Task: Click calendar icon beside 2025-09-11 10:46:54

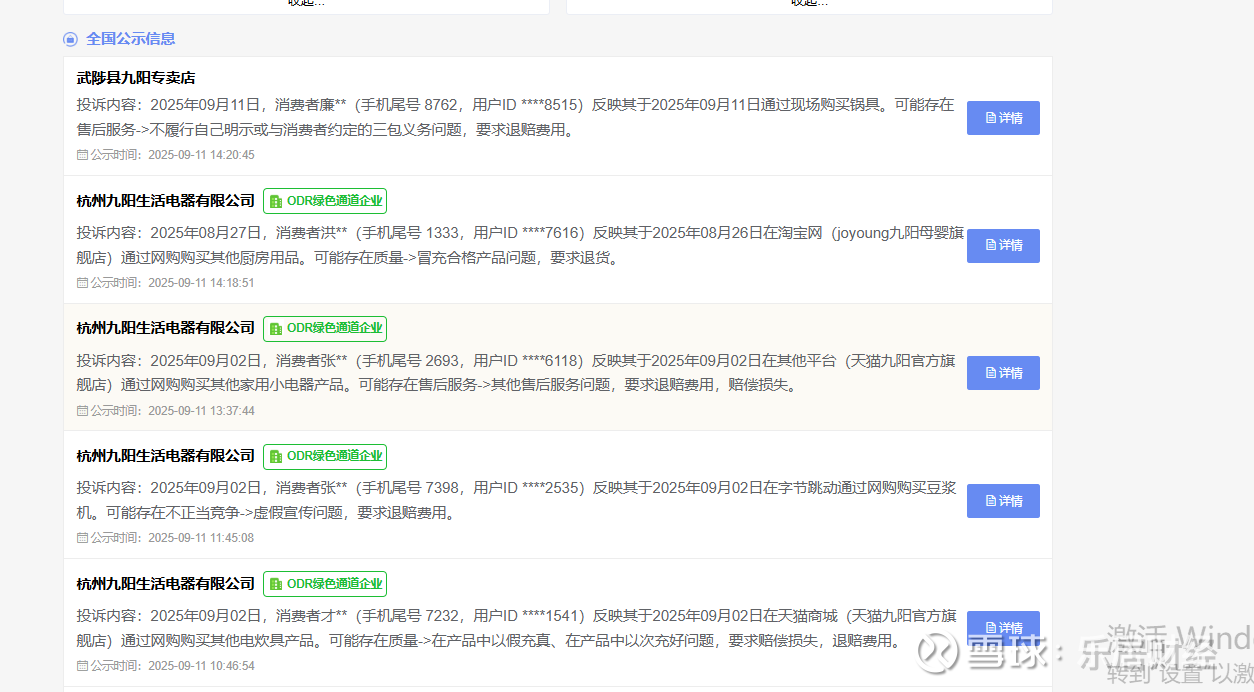Action: (82, 666)
